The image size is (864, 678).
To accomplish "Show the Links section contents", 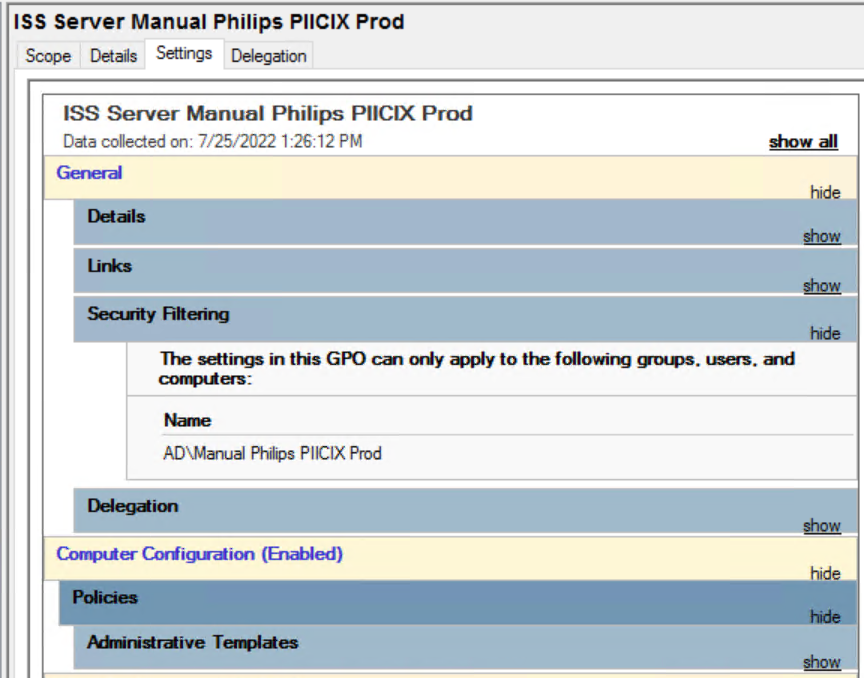I will (x=822, y=286).
